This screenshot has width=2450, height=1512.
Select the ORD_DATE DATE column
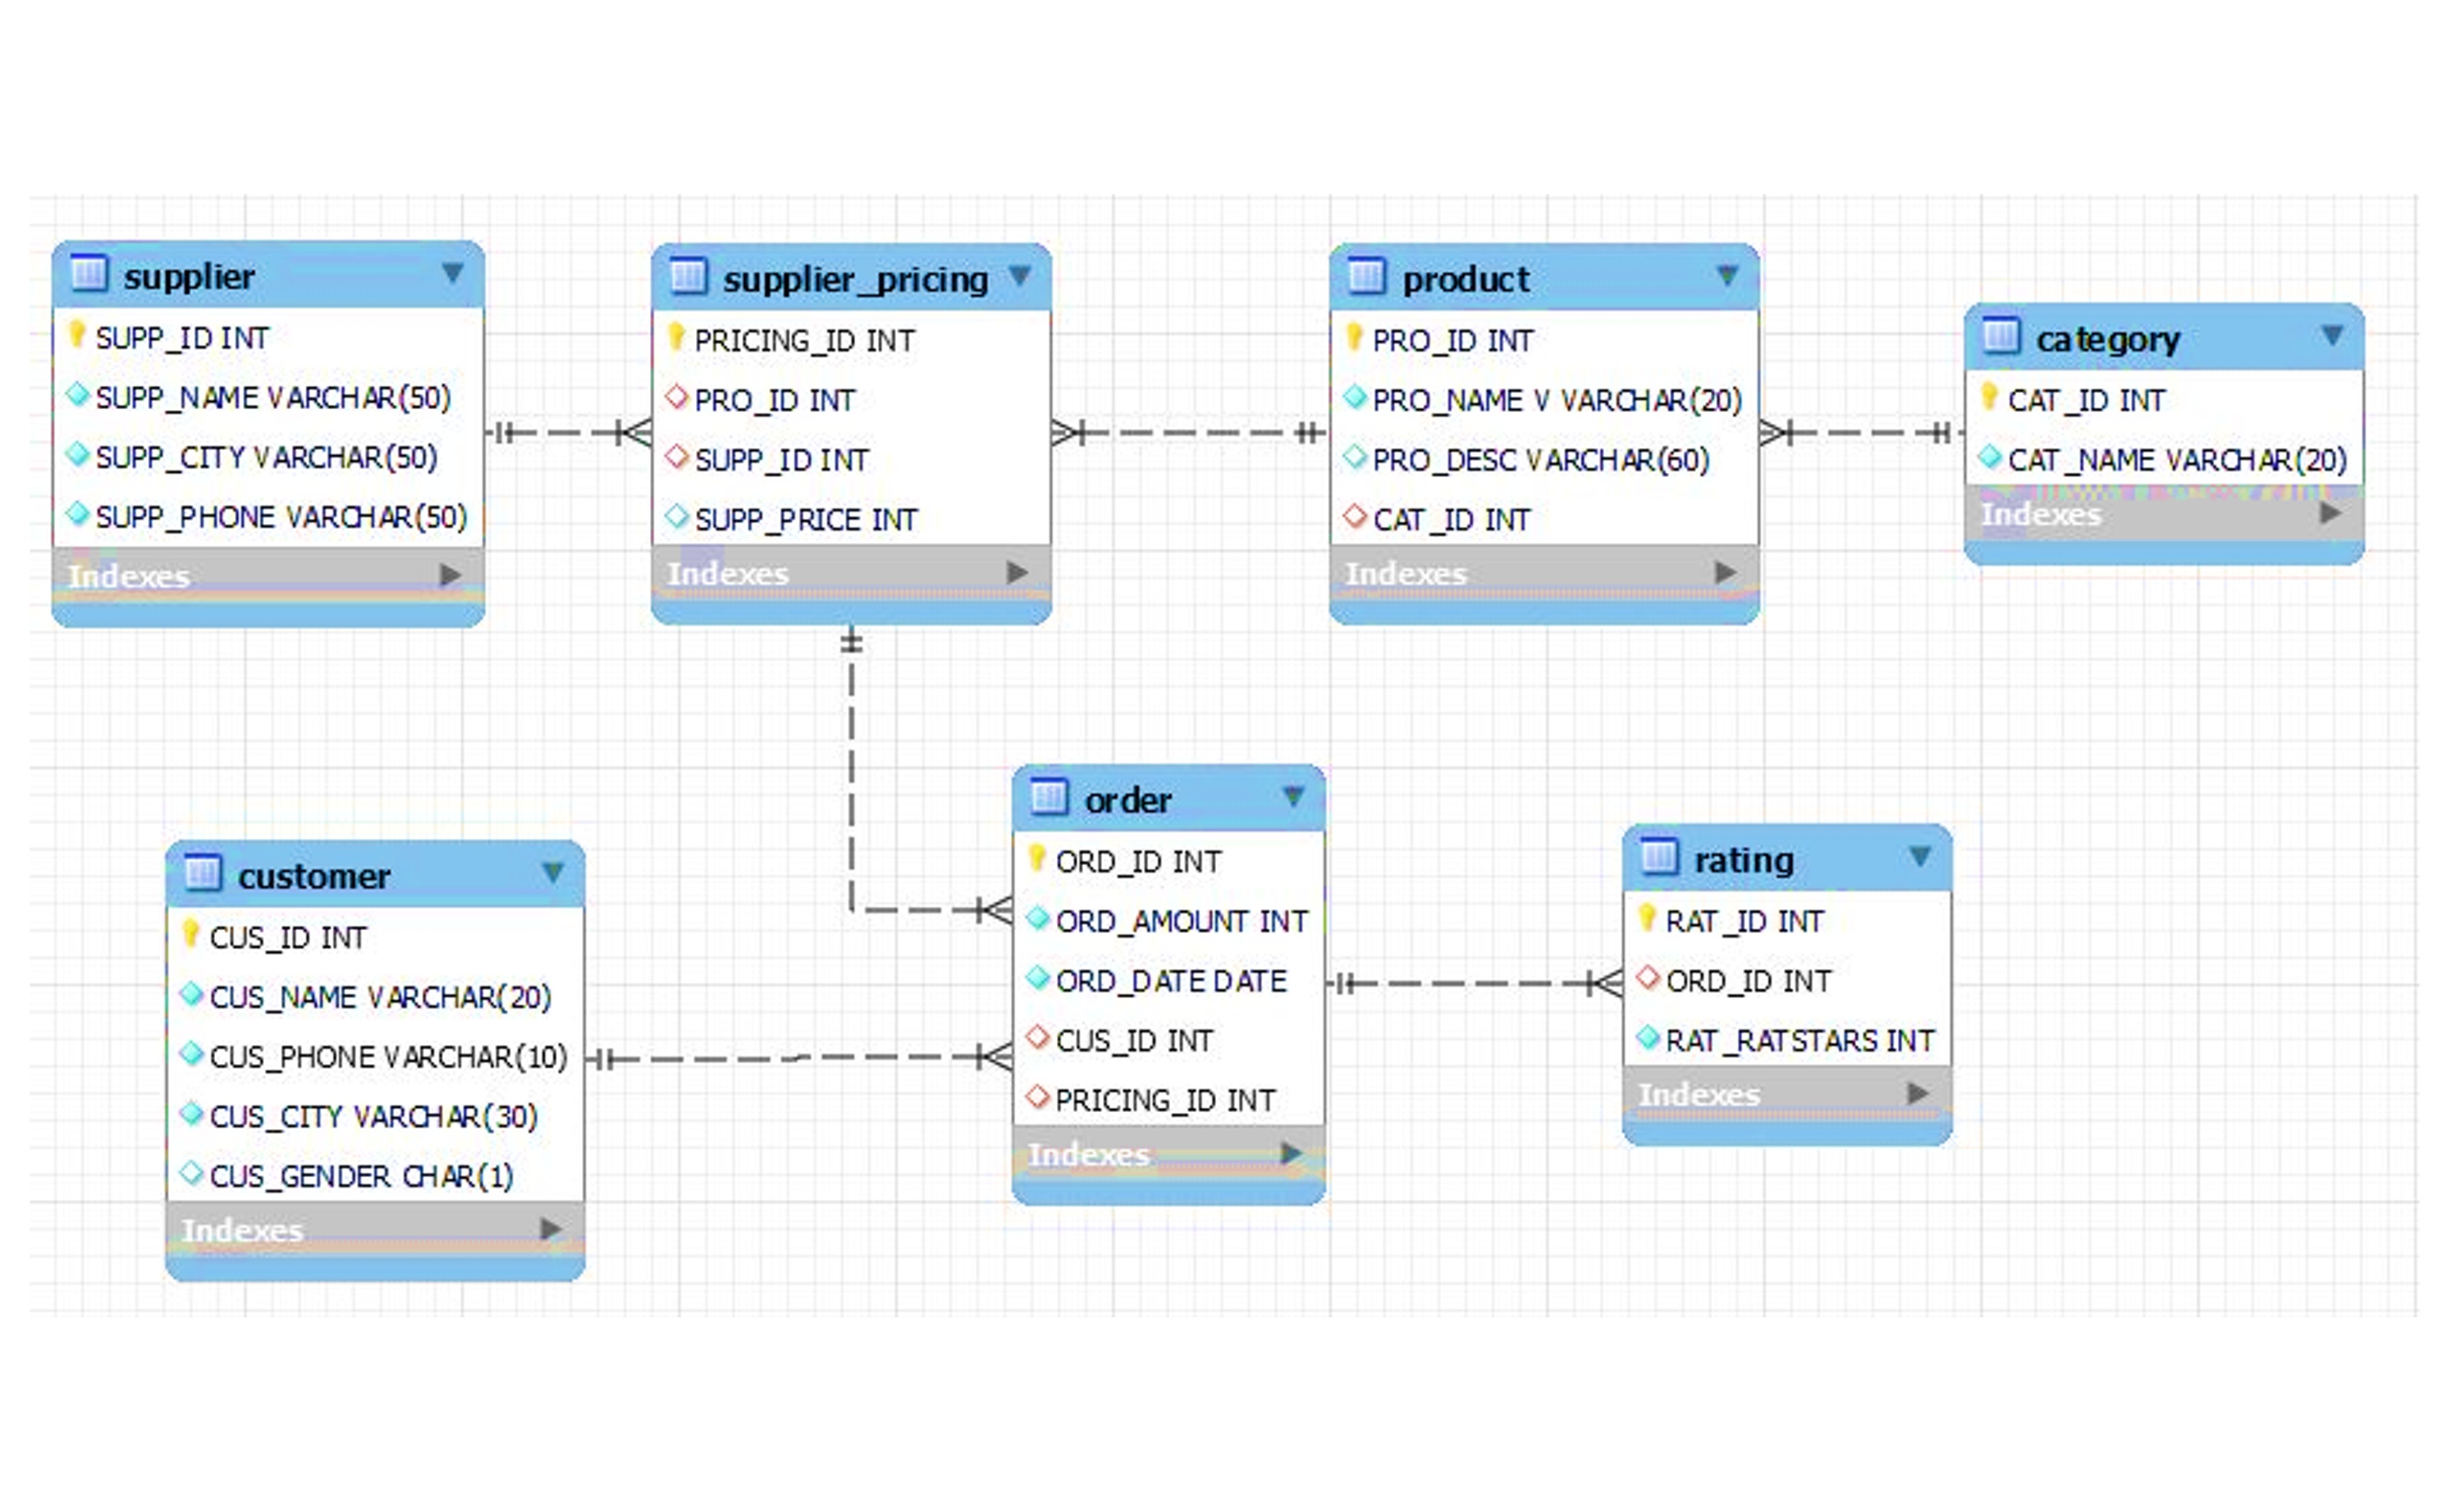point(1169,982)
